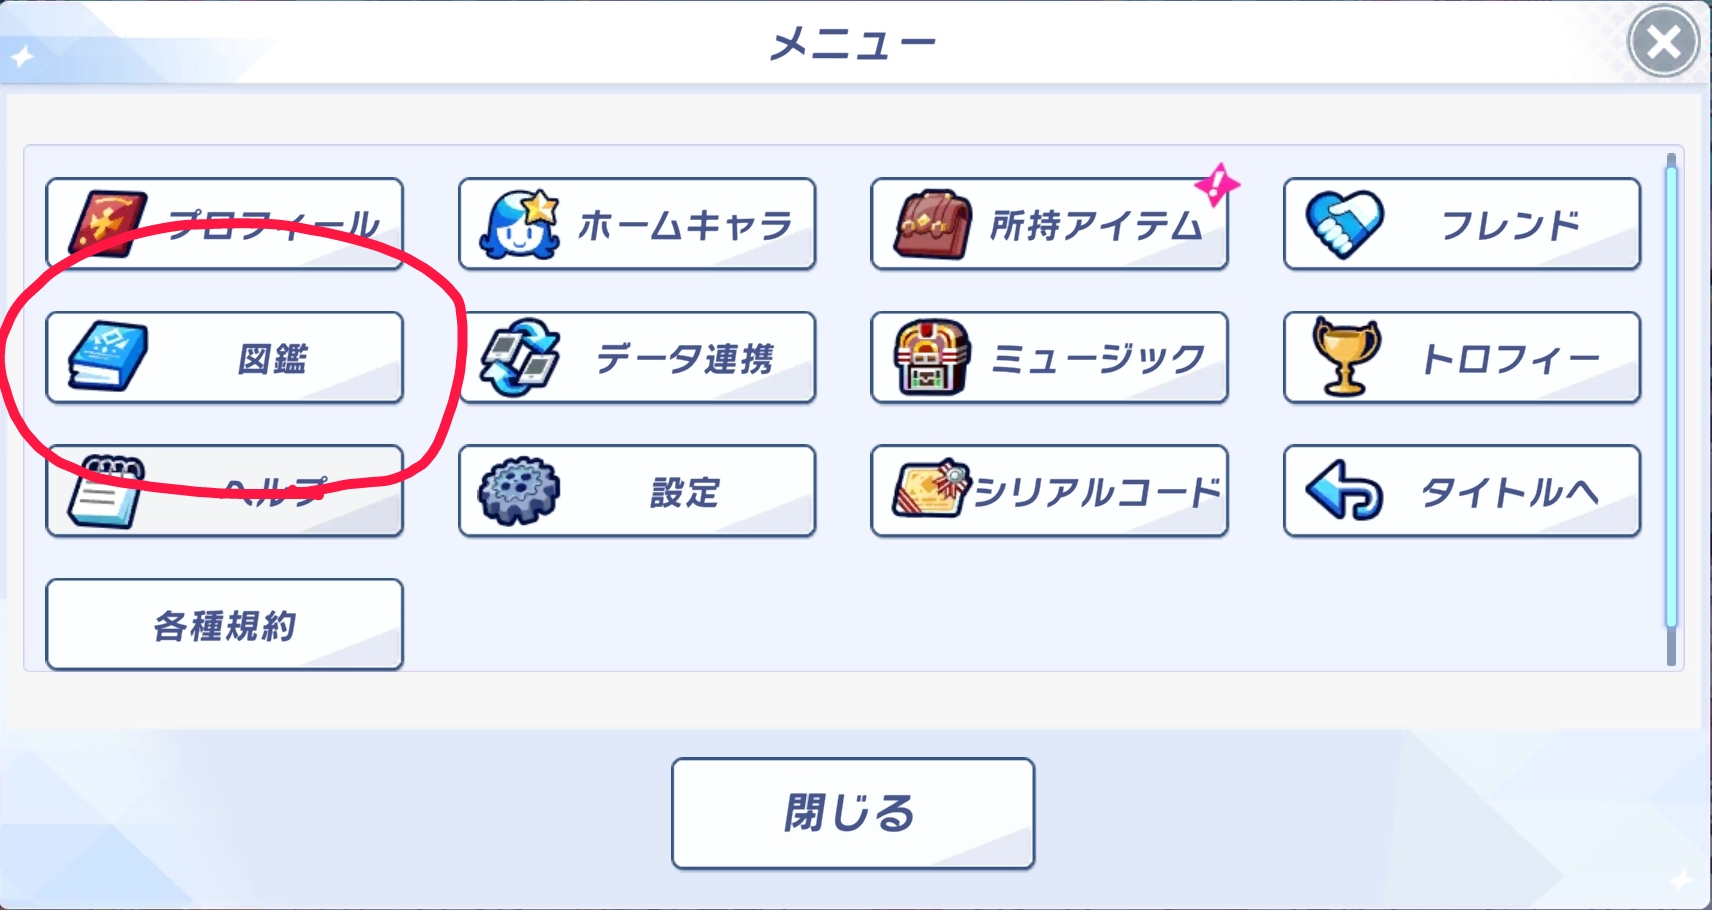
Task: Select the データ連携 label text
Action: coord(685,358)
